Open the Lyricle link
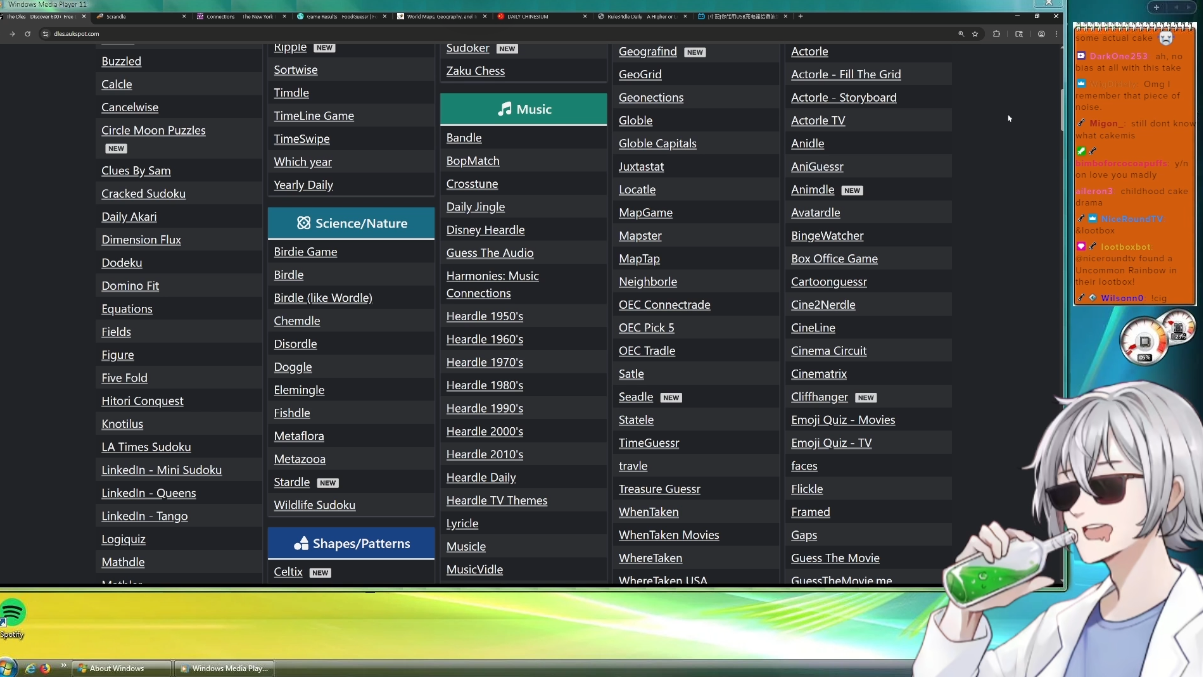This screenshot has width=1203, height=677. (462, 523)
